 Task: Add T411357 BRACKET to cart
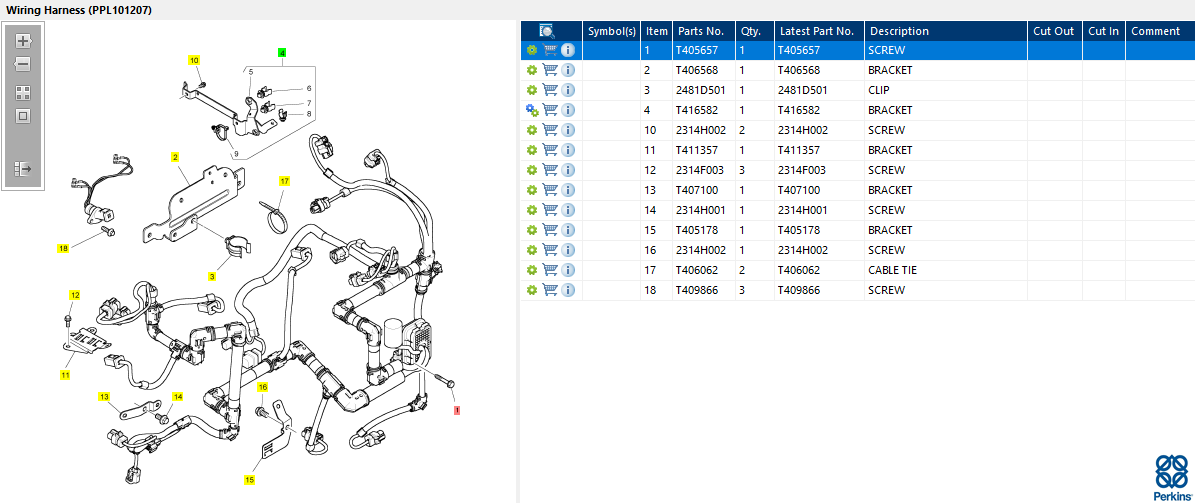(549, 150)
